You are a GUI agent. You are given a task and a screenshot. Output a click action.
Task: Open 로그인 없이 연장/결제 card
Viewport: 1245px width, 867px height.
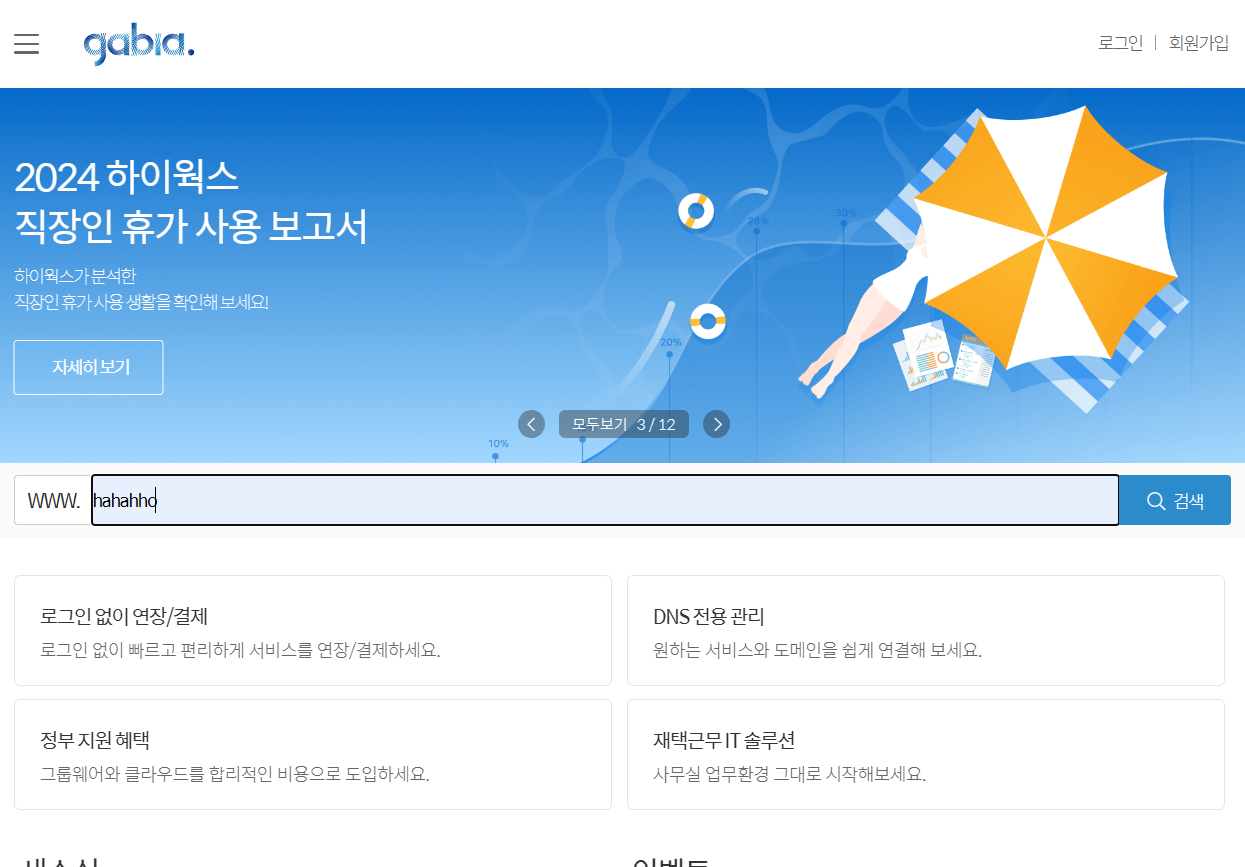pyautogui.click(x=313, y=630)
